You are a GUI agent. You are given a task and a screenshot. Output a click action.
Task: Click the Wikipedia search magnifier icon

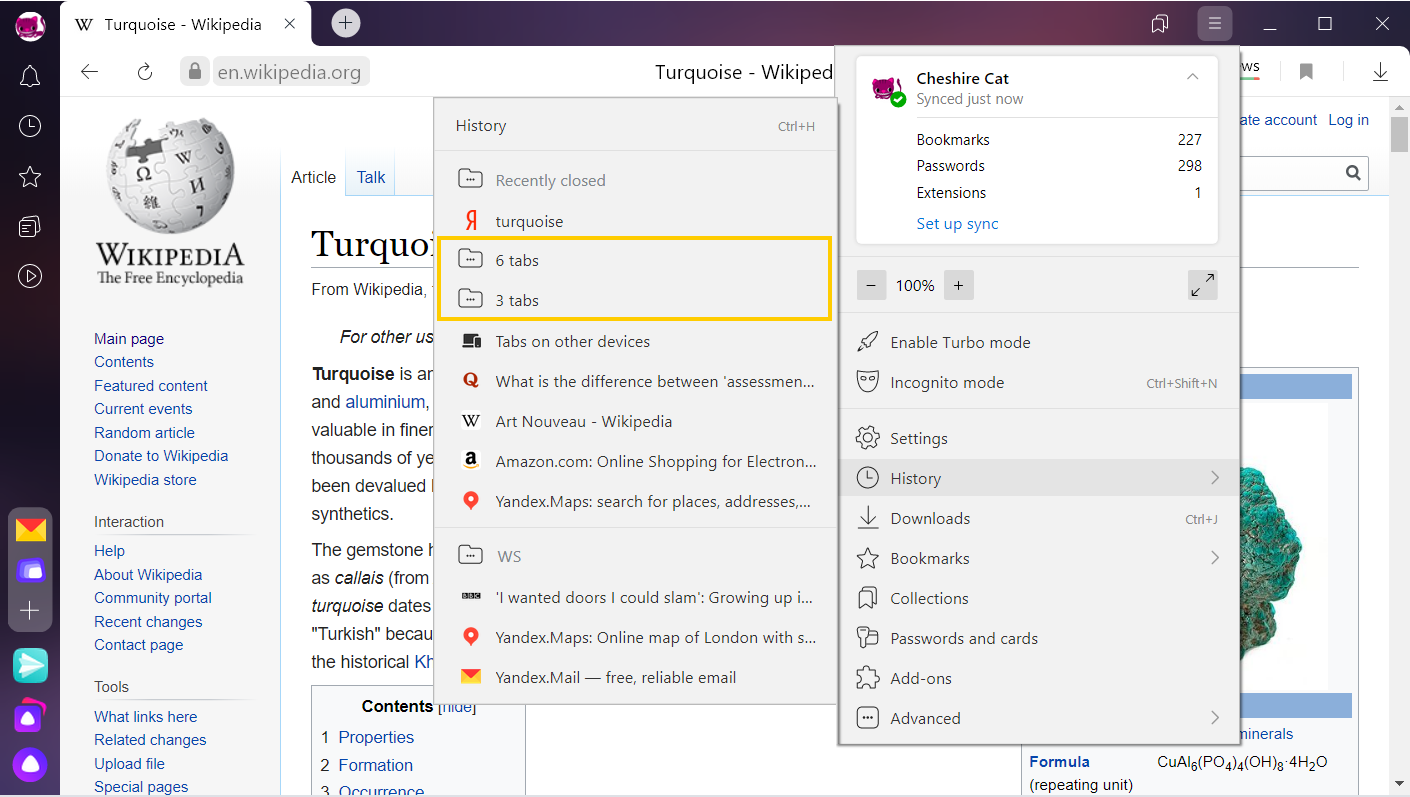point(1353,173)
